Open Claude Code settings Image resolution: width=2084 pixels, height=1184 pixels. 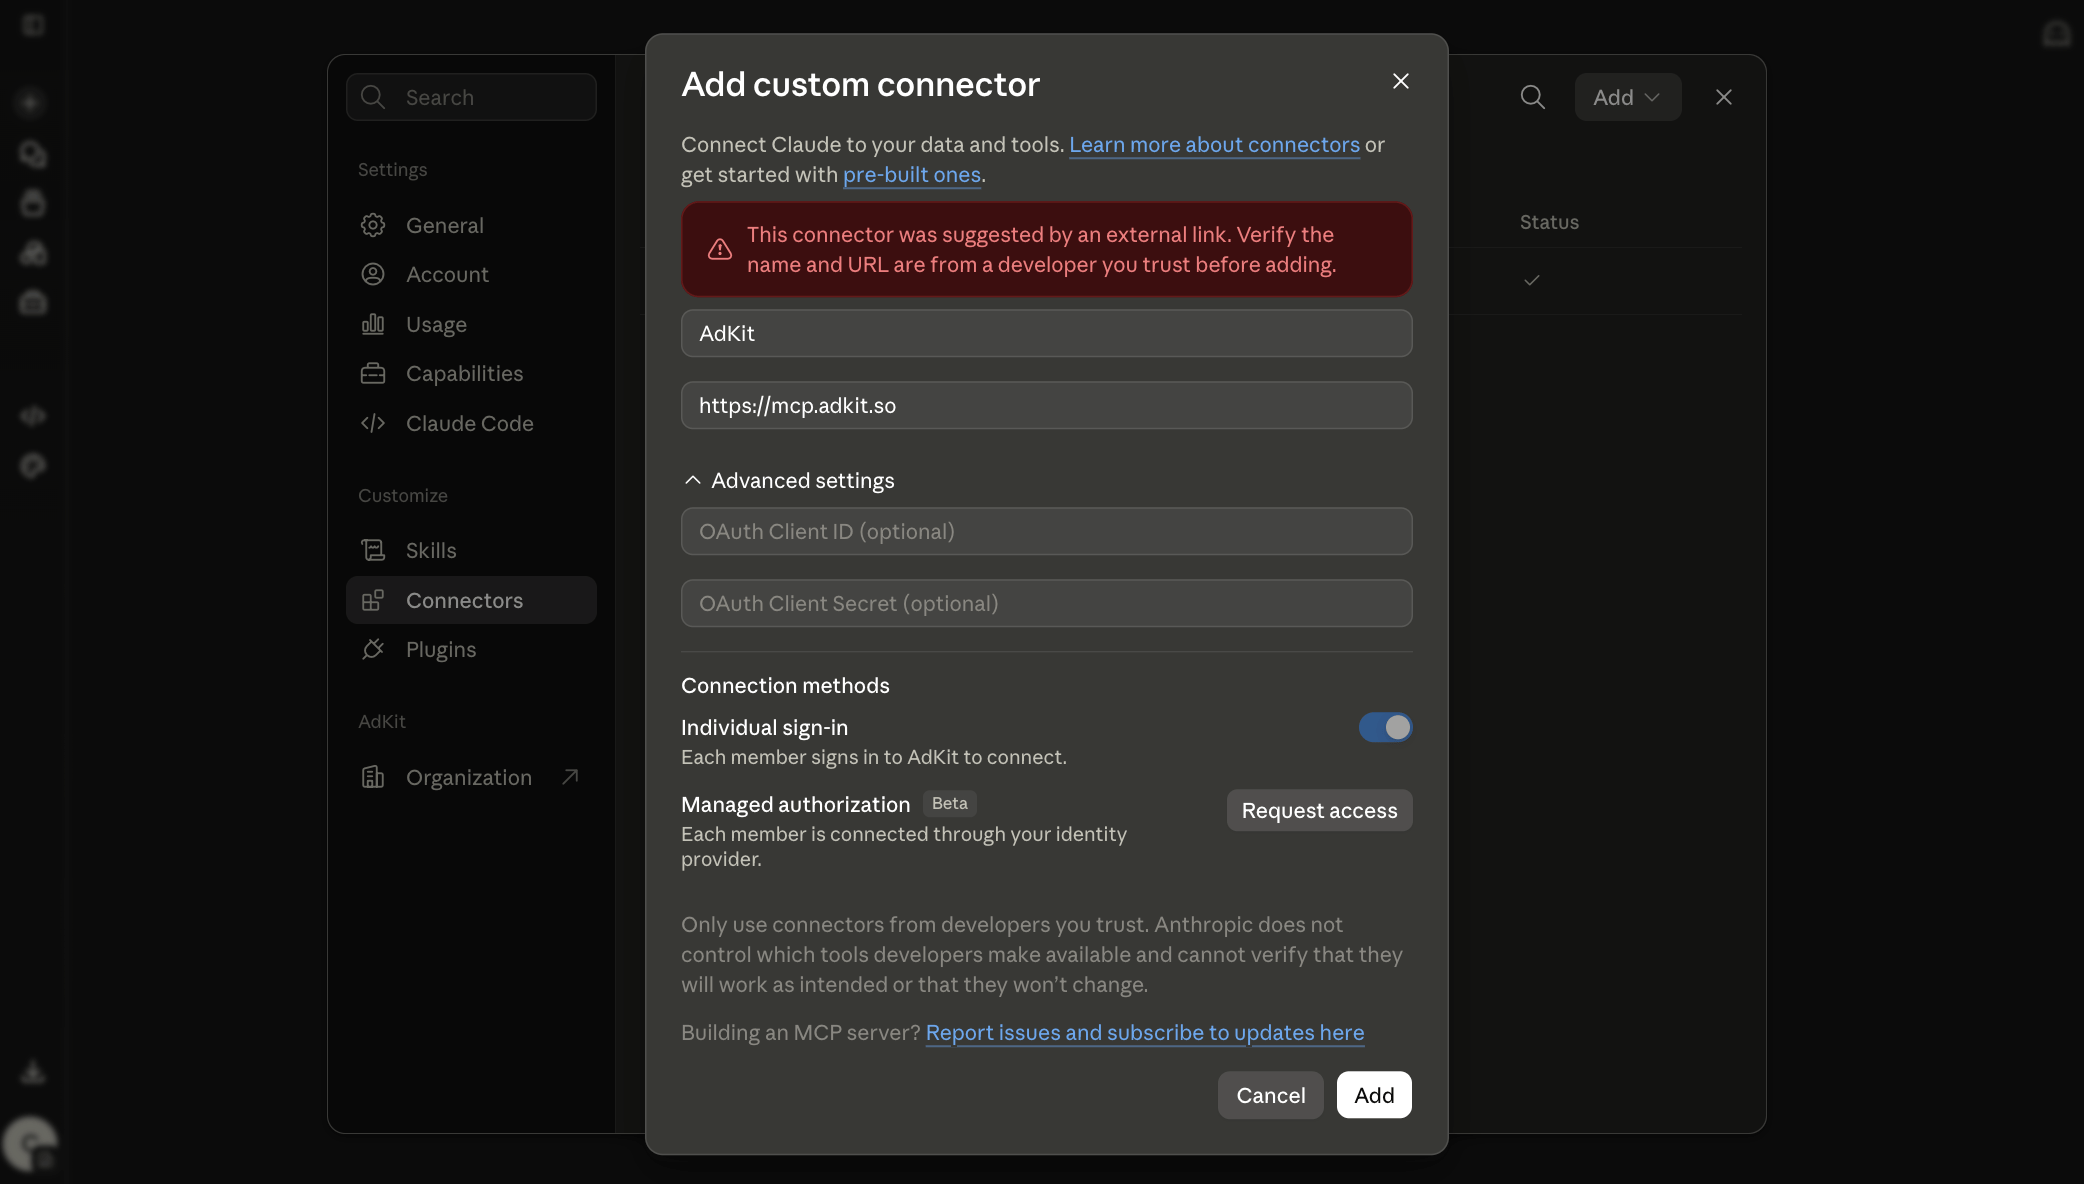(x=471, y=423)
